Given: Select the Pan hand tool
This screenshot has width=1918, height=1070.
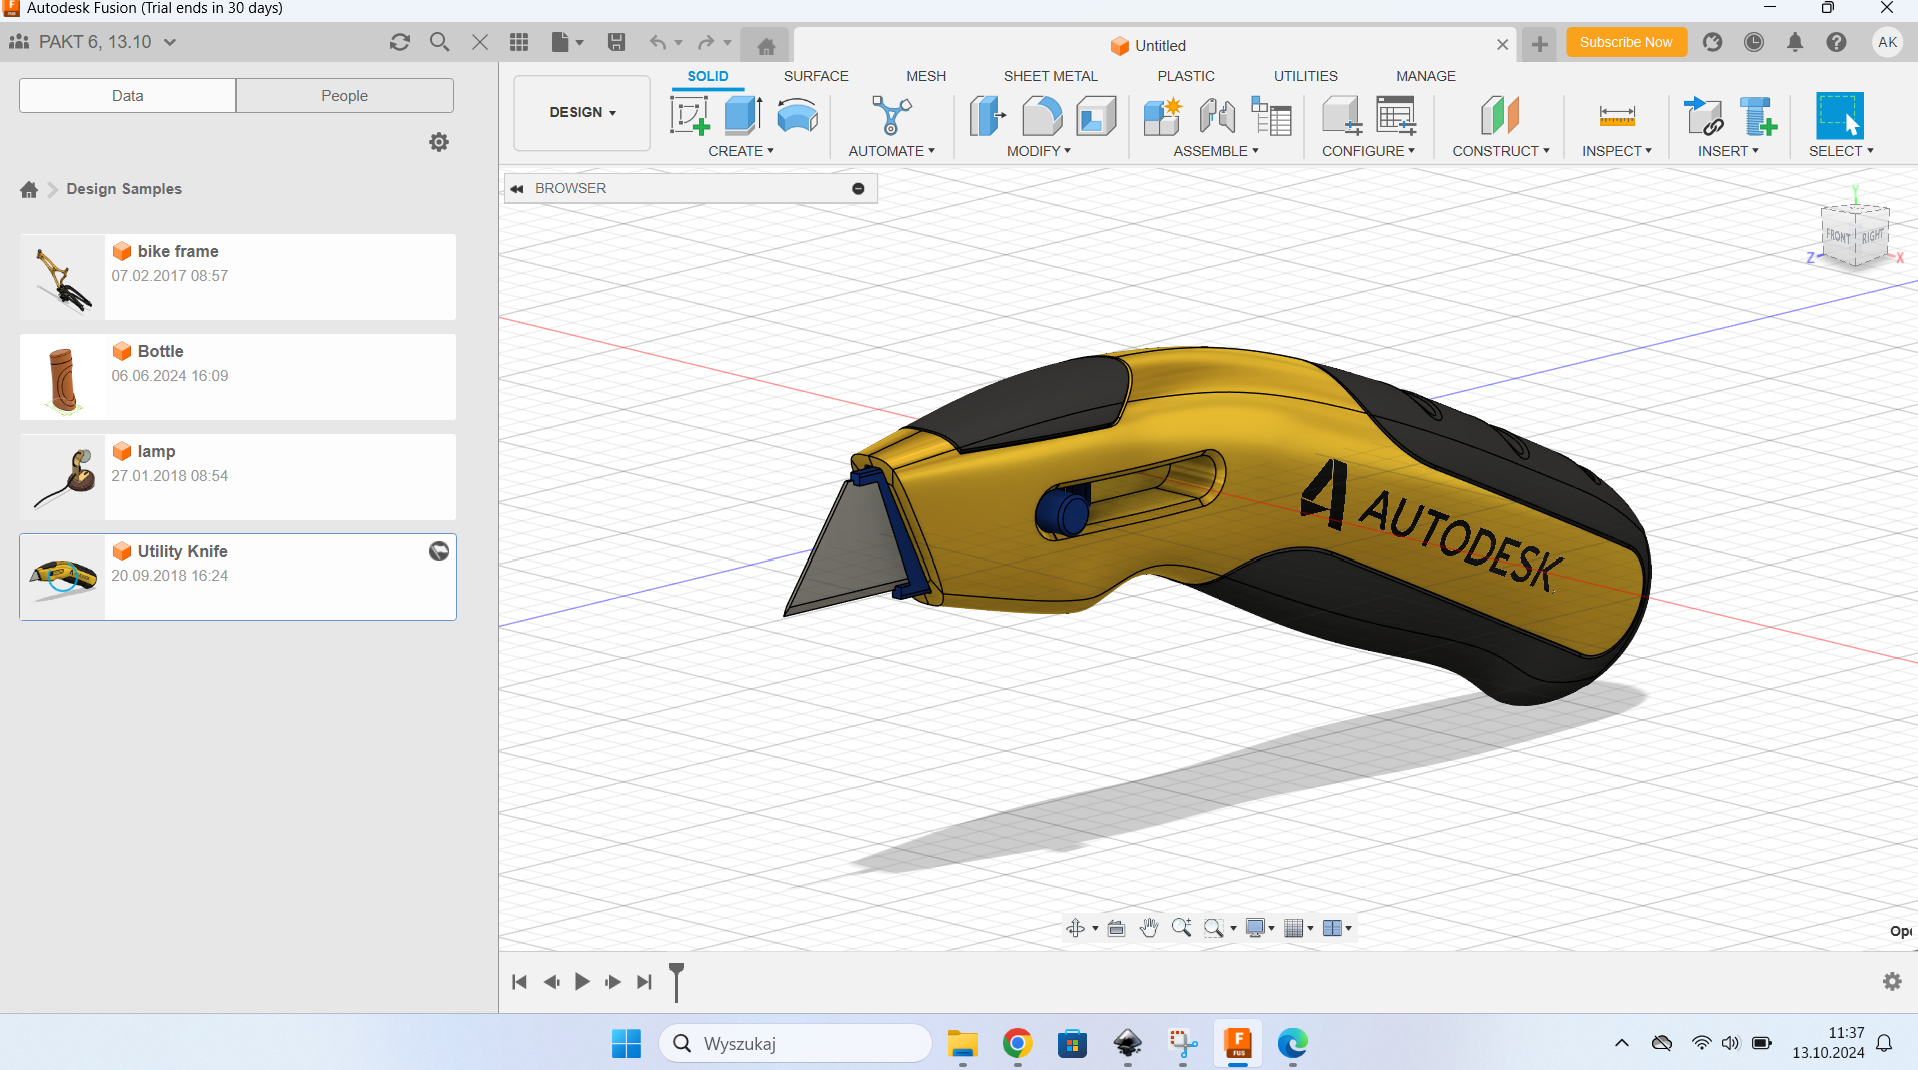Looking at the screenshot, I should (x=1149, y=928).
